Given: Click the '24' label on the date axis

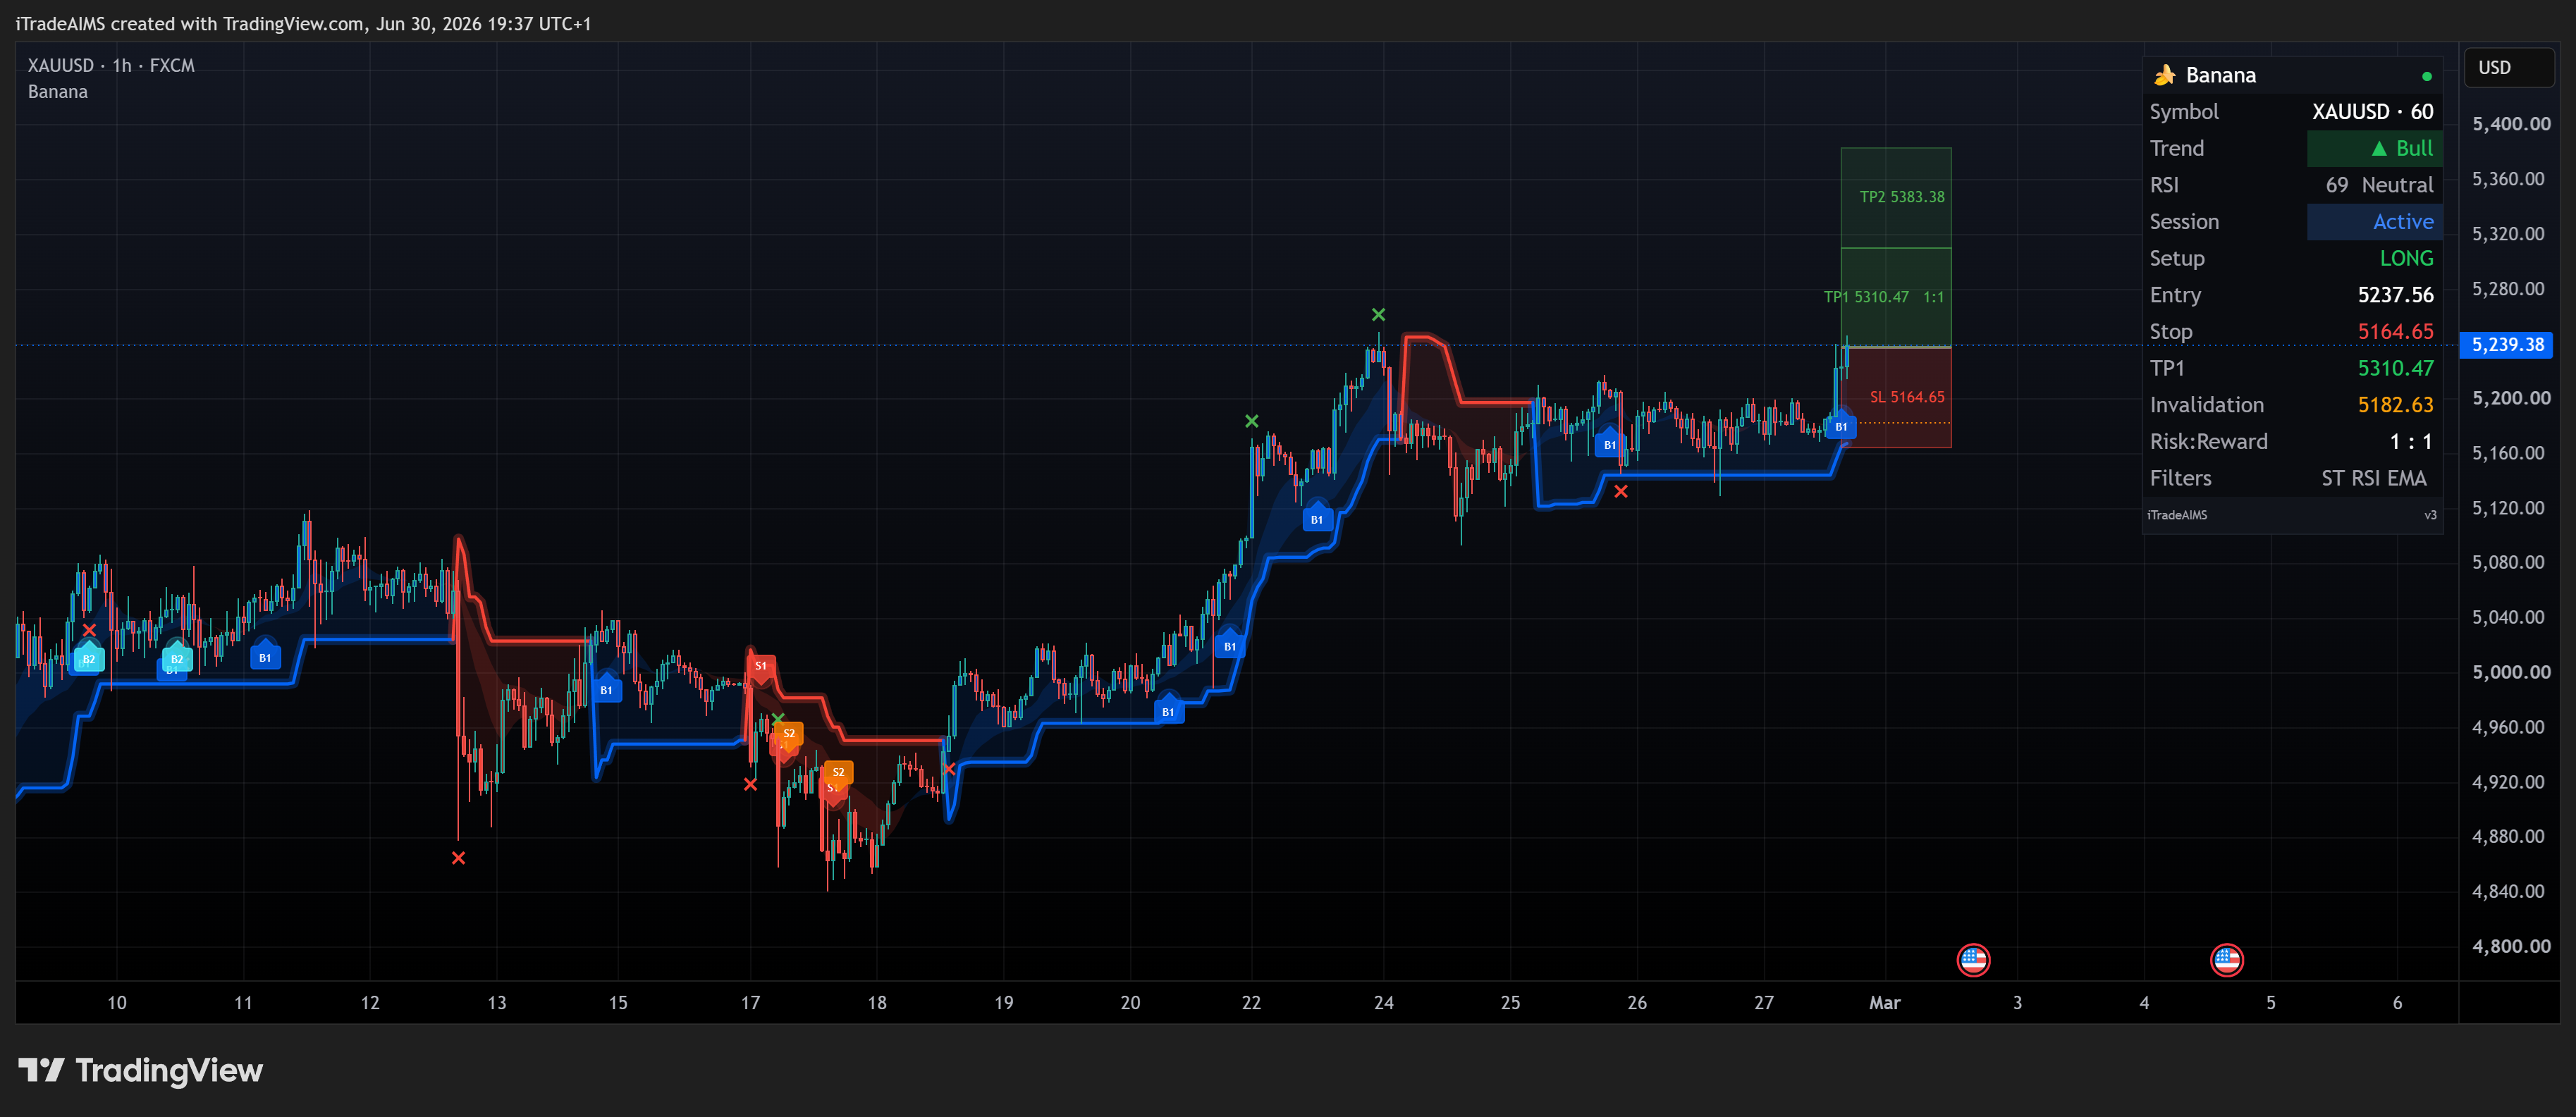Looking at the screenshot, I should click(x=1383, y=1002).
